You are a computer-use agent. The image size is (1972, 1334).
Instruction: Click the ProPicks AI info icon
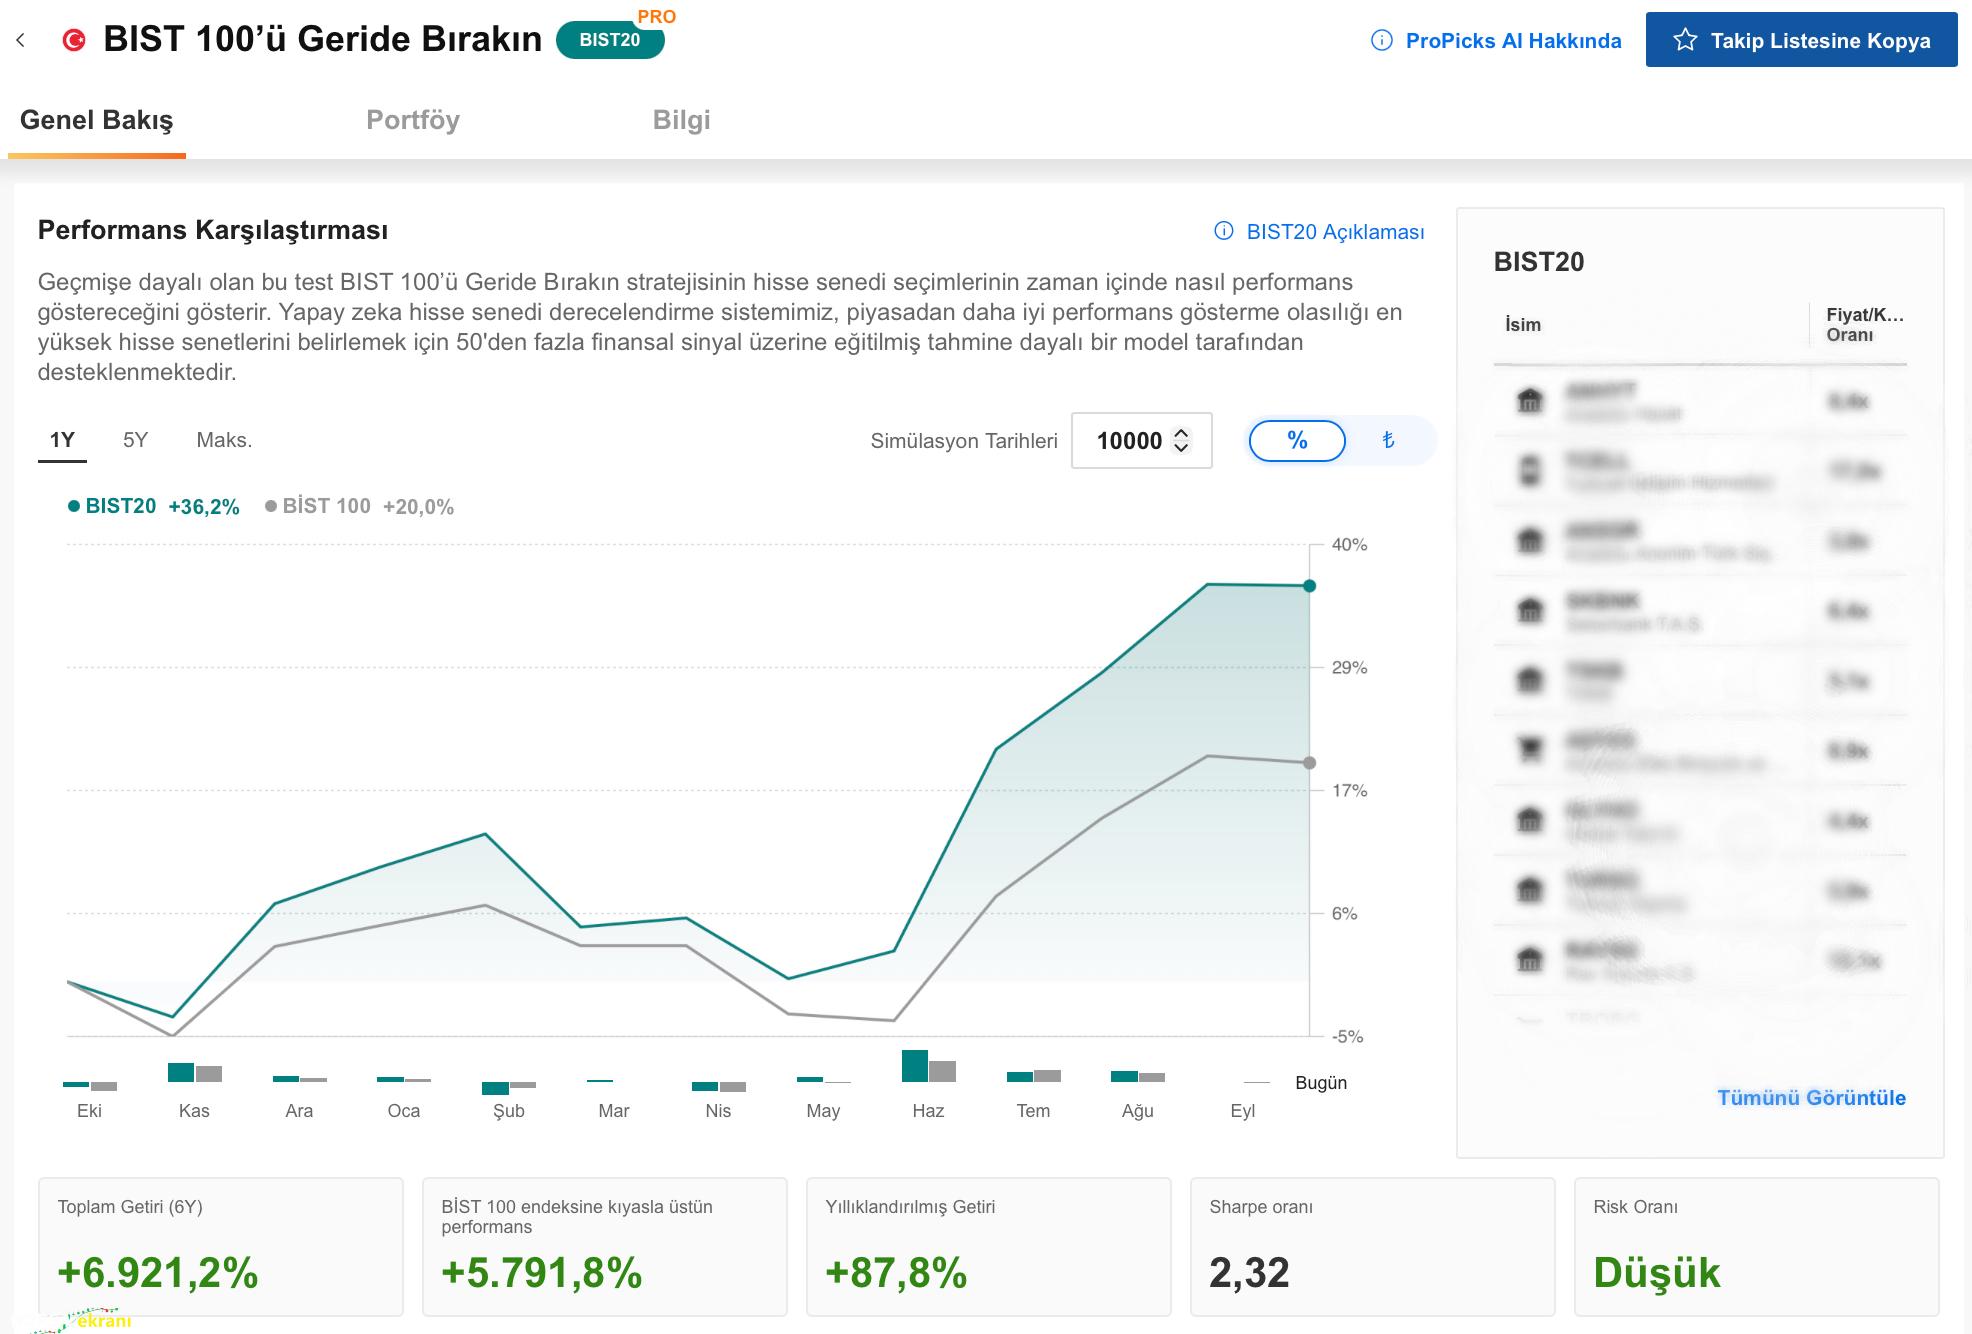1381,41
